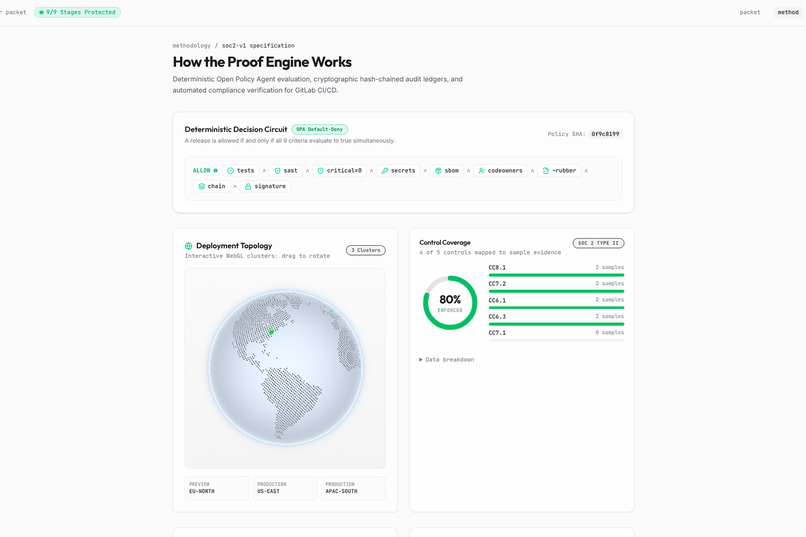Click the 9/9 Stages Protected badge
806x537 pixels.
point(78,12)
